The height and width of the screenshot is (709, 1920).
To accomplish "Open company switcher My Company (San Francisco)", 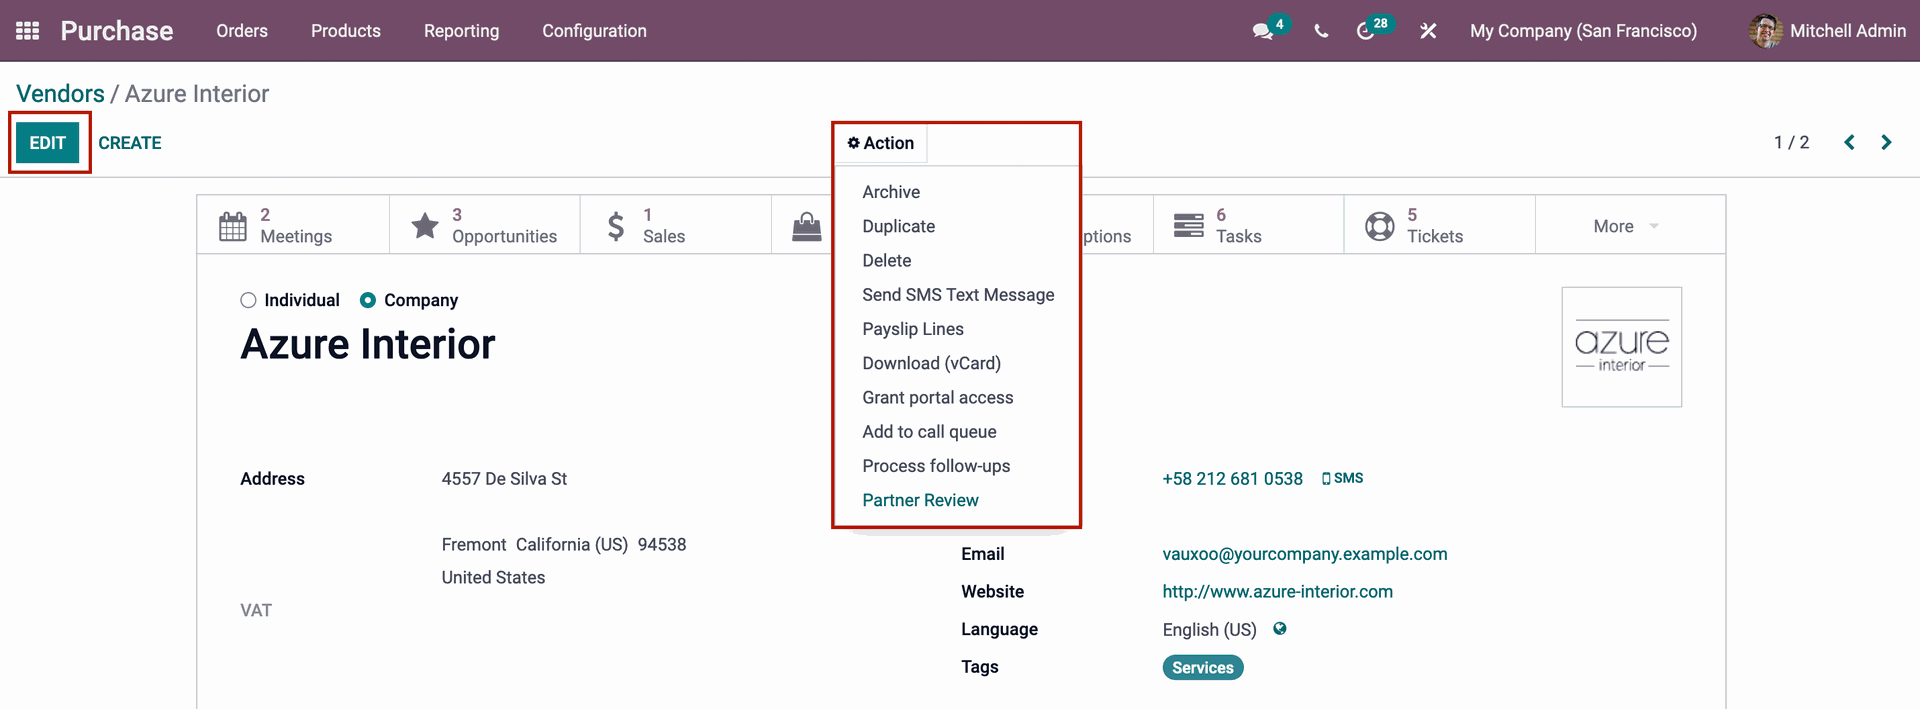I will 1583,31.
